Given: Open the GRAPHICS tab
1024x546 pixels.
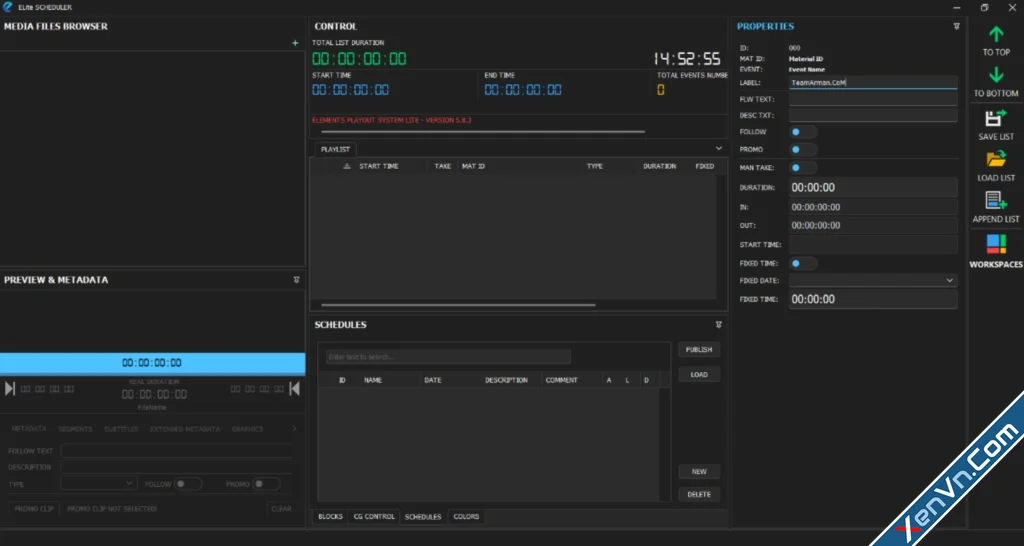Looking at the screenshot, I should coord(248,429).
